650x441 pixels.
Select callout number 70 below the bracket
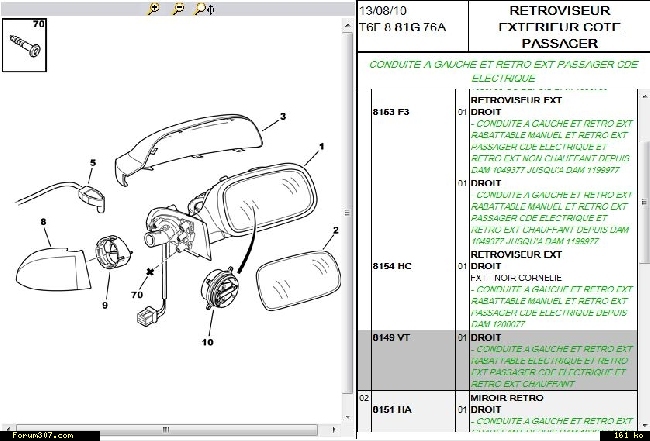(x=136, y=295)
